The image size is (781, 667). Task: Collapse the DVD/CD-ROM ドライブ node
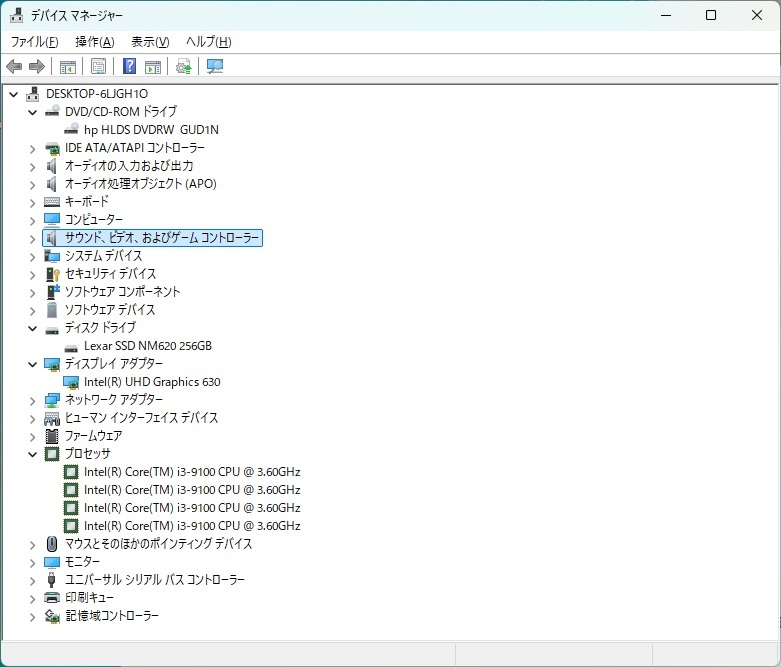pos(33,112)
